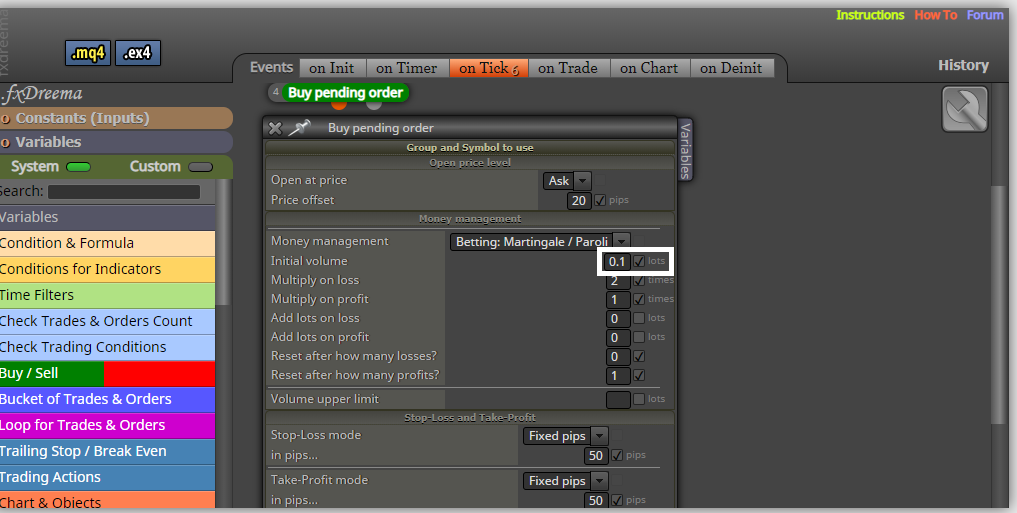Edit Take-Profit in pips value

pyautogui.click(x=595, y=500)
